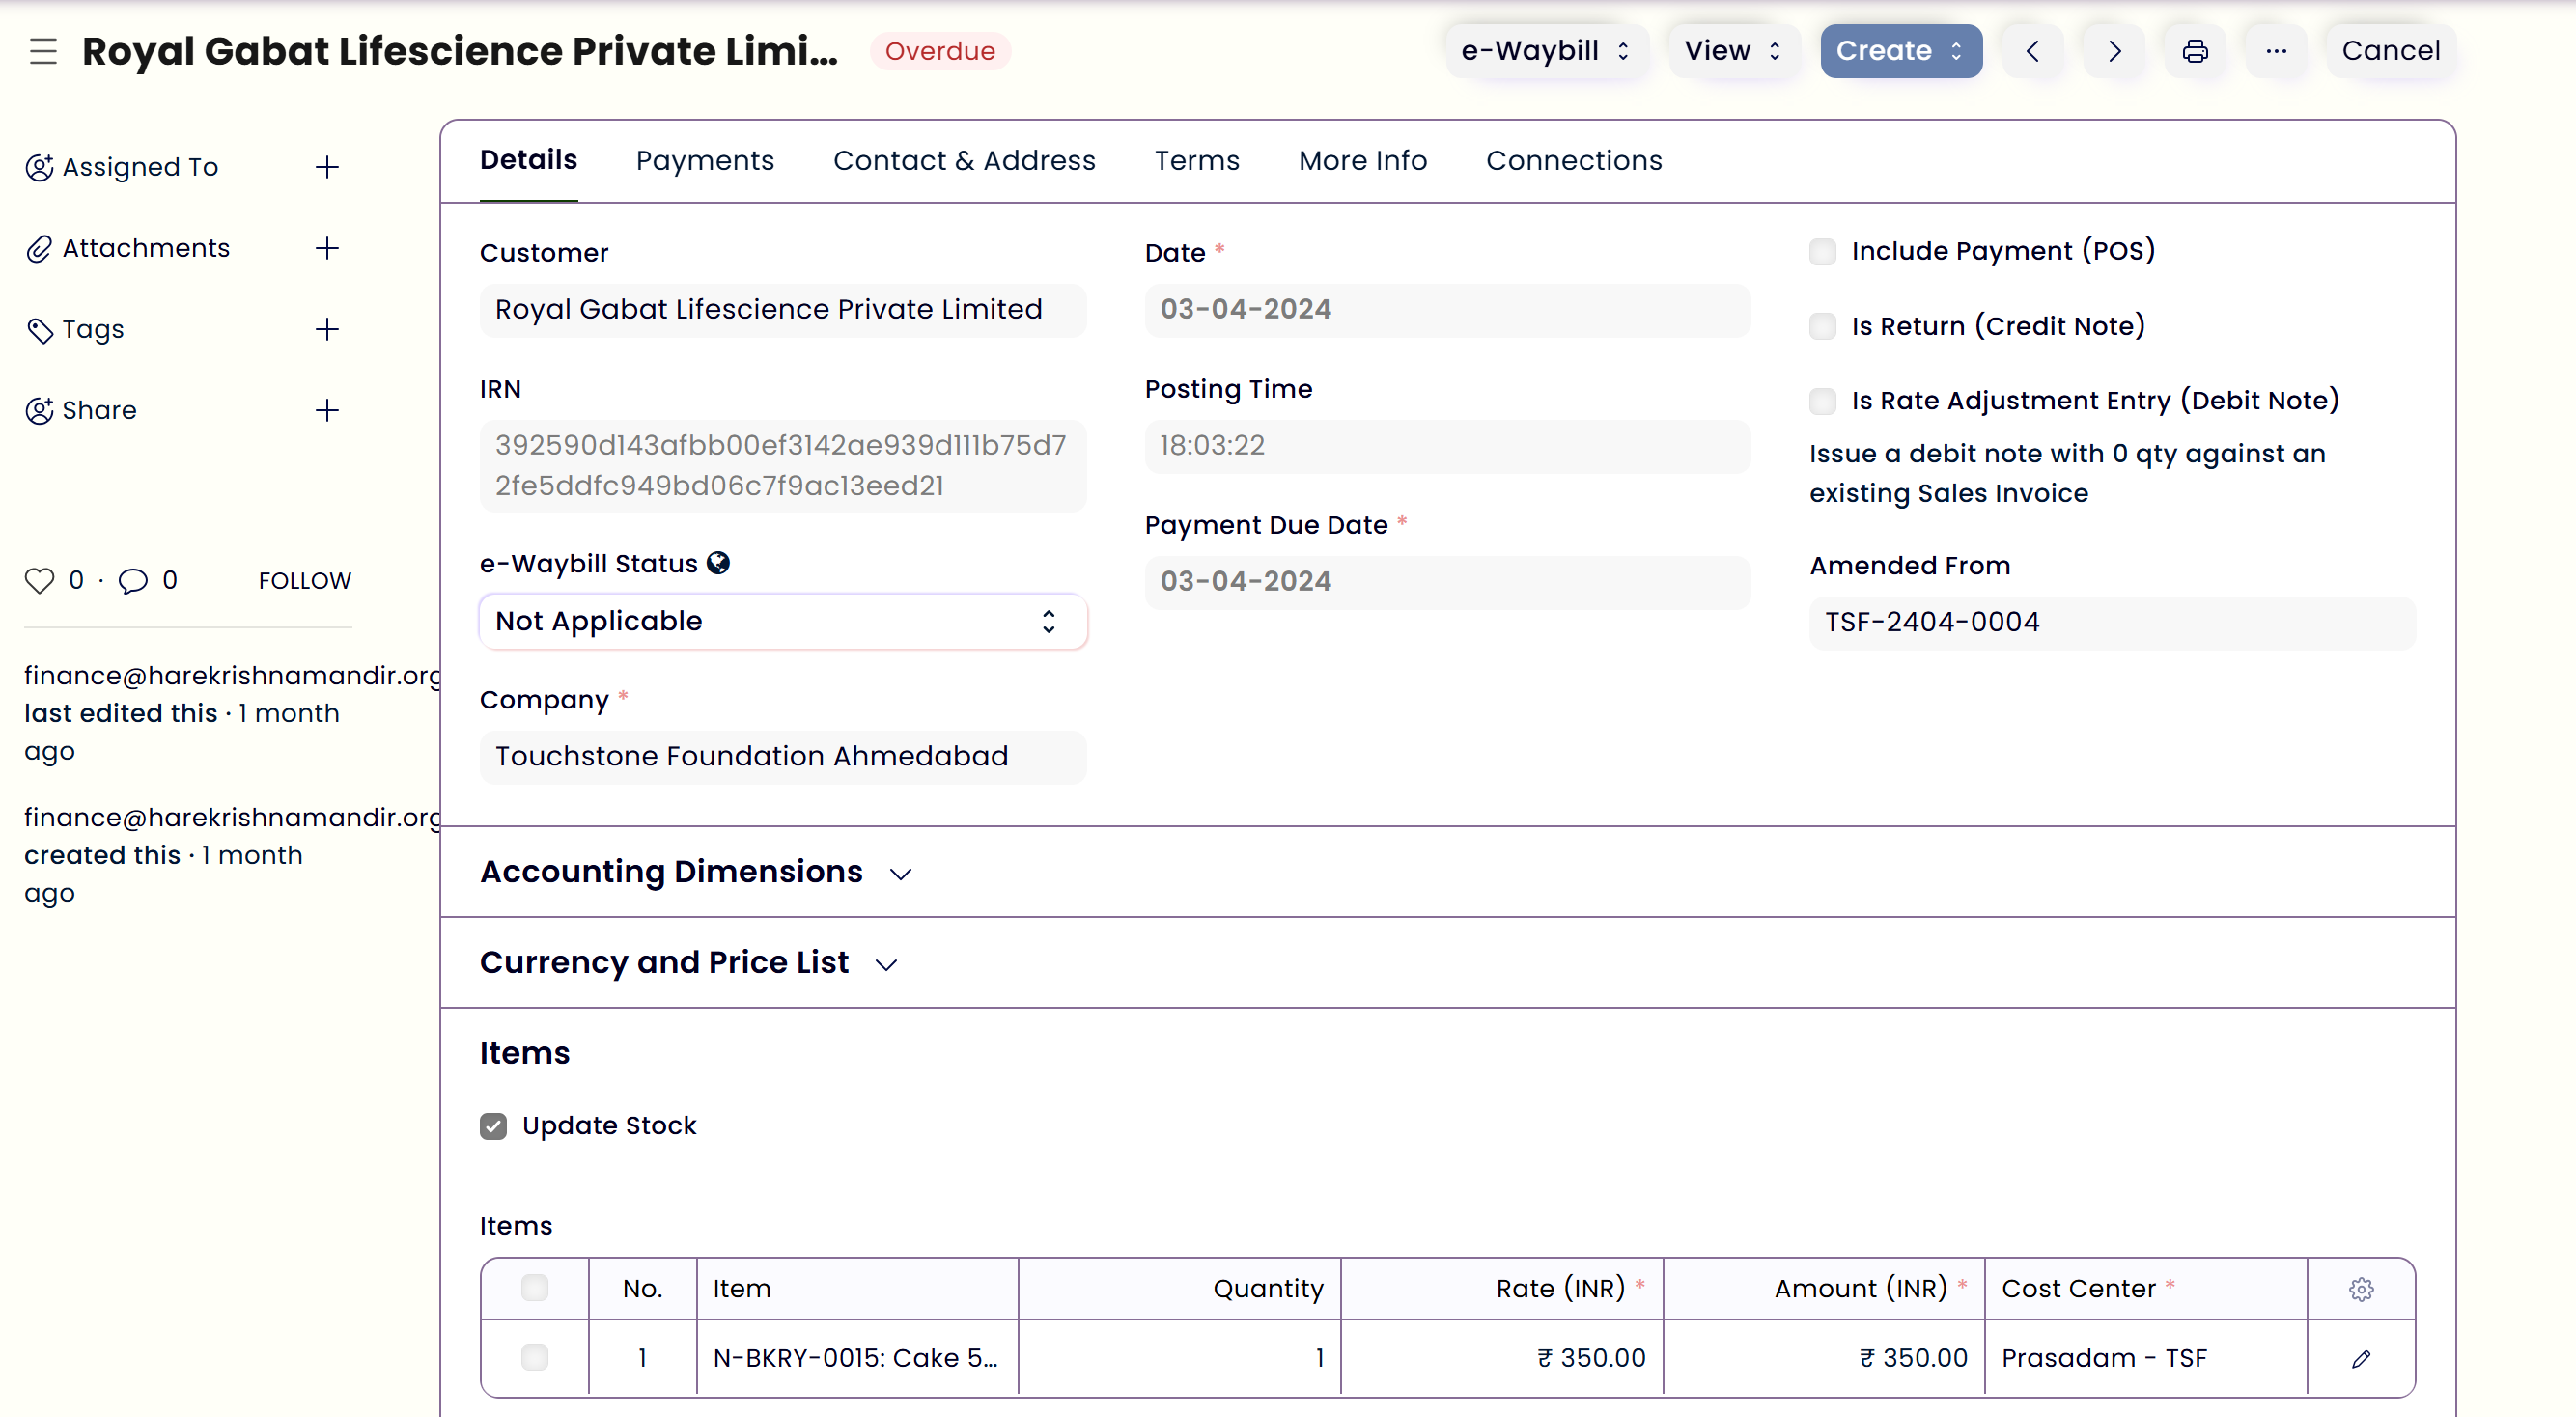Open the View dropdown
The image size is (2576, 1417).
tap(1733, 51)
